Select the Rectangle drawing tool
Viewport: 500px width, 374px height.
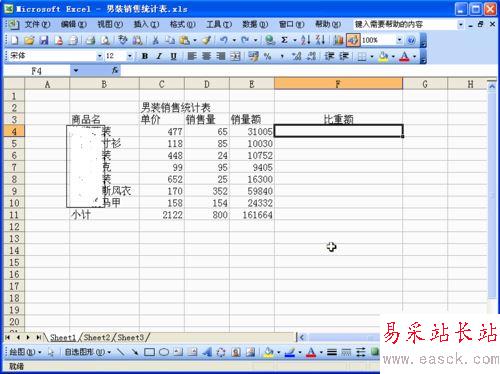(x=149, y=352)
